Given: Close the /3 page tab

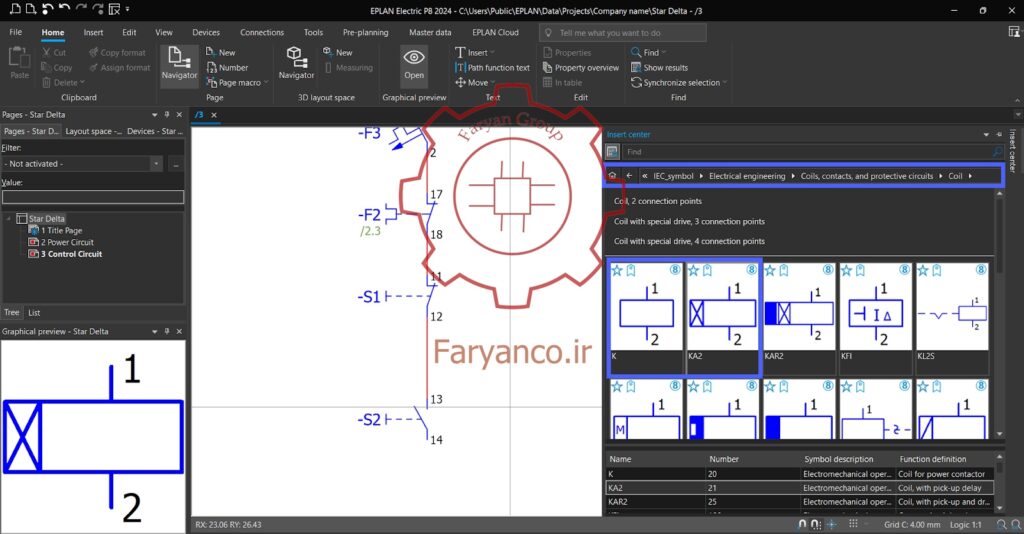Looking at the screenshot, I should click(x=214, y=115).
